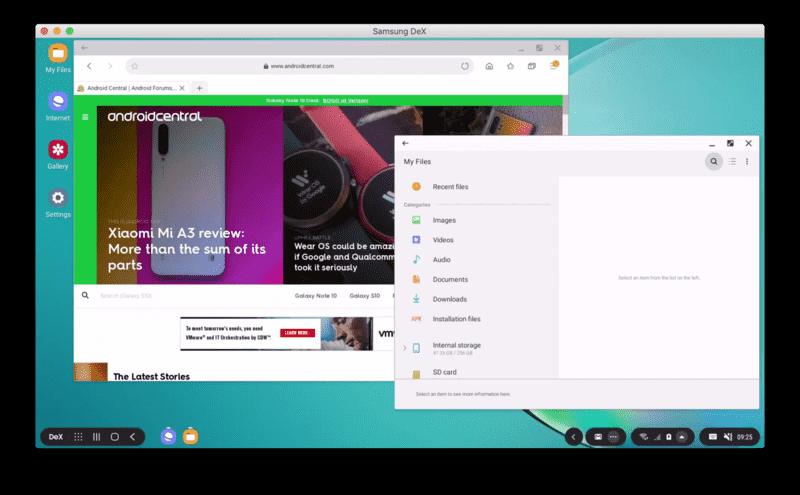This screenshot has height=495, width=800.
Task: Open My Files more options menu
Action: tap(747, 161)
